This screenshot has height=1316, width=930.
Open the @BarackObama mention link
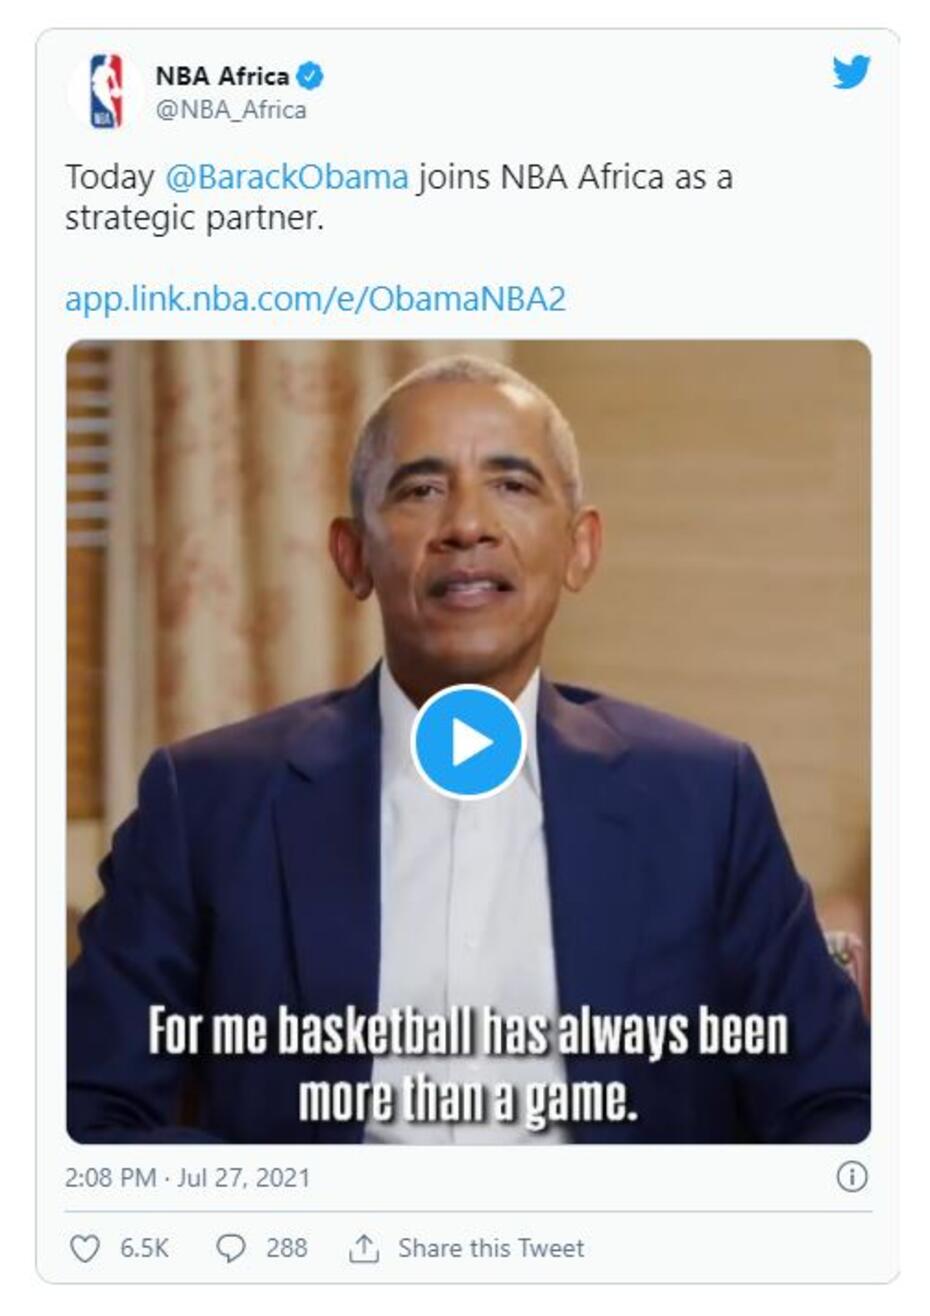tap(286, 177)
